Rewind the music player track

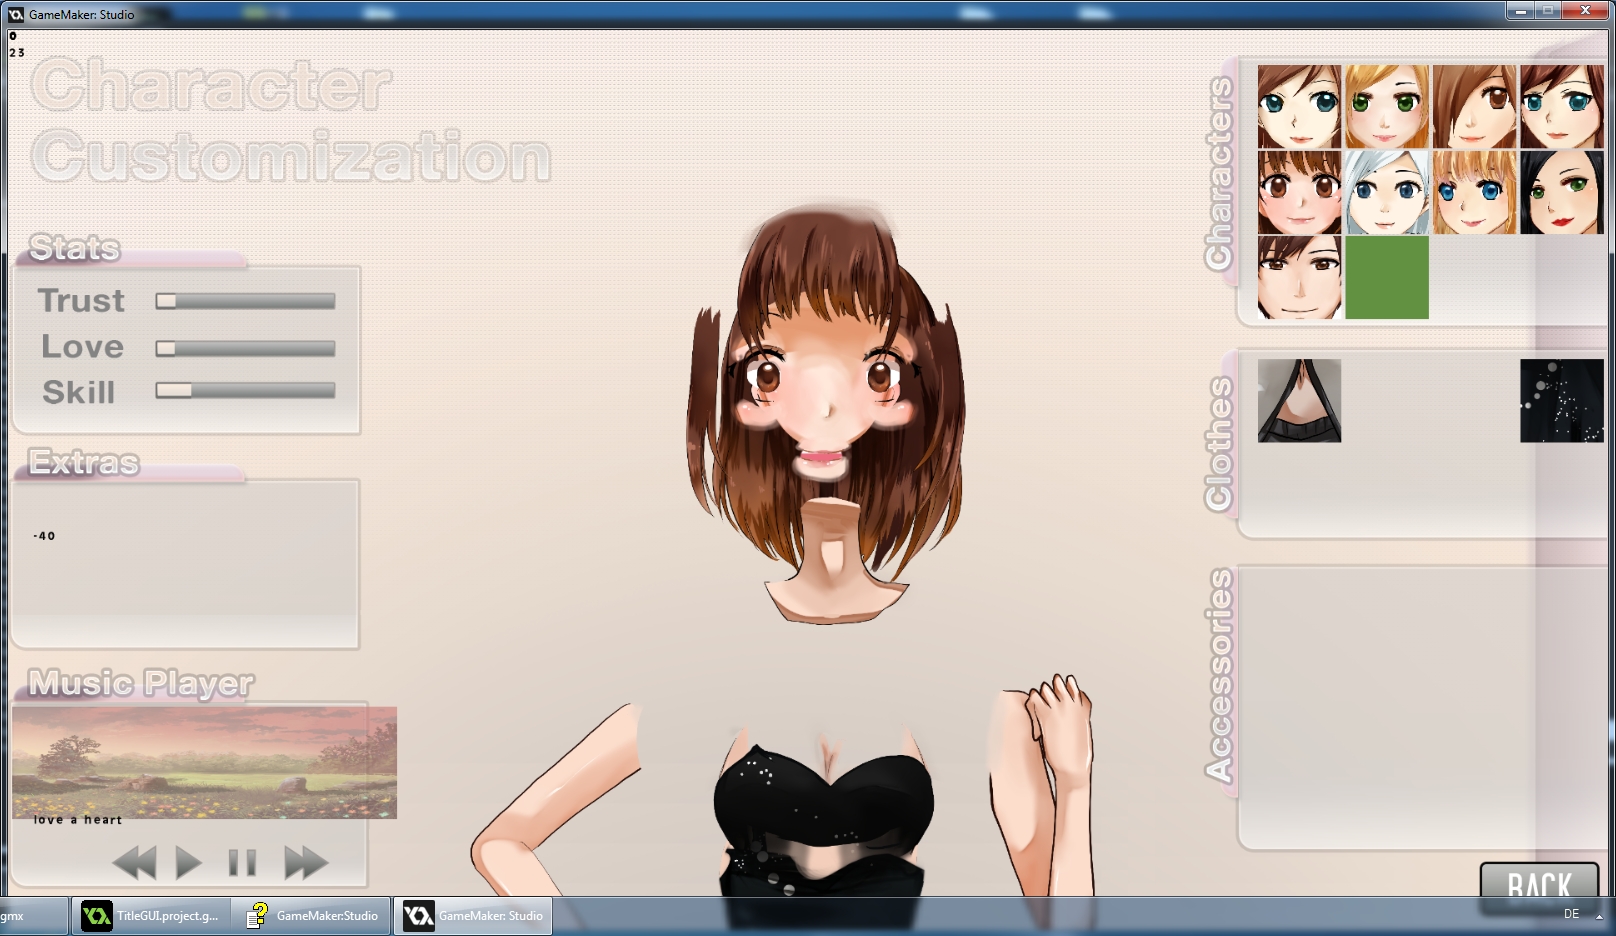click(x=134, y=862)
